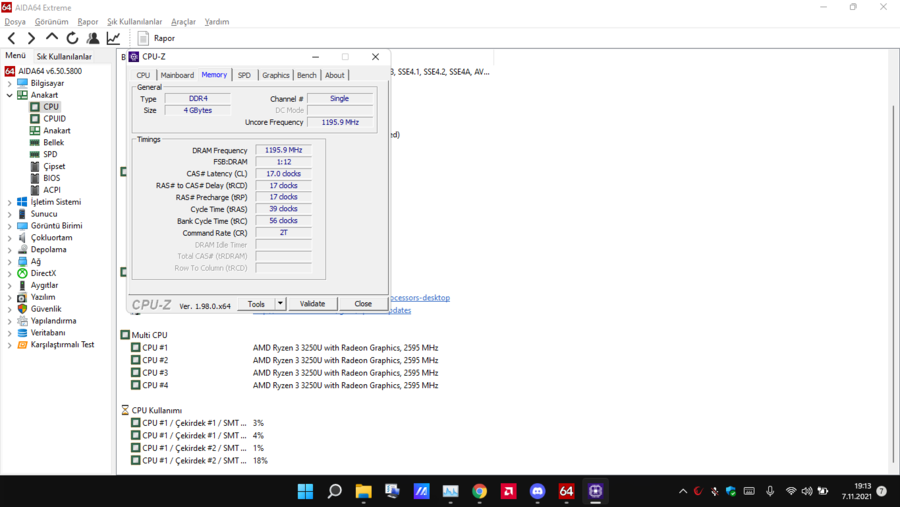Switch to the CPU tab in CPU-Z
Screen dimensions: 900x507
tap(143, 75)
